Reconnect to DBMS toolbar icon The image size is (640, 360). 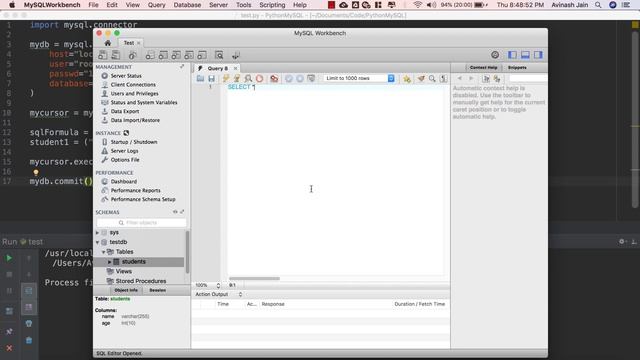pyautogui.click(x=236, y=55)
